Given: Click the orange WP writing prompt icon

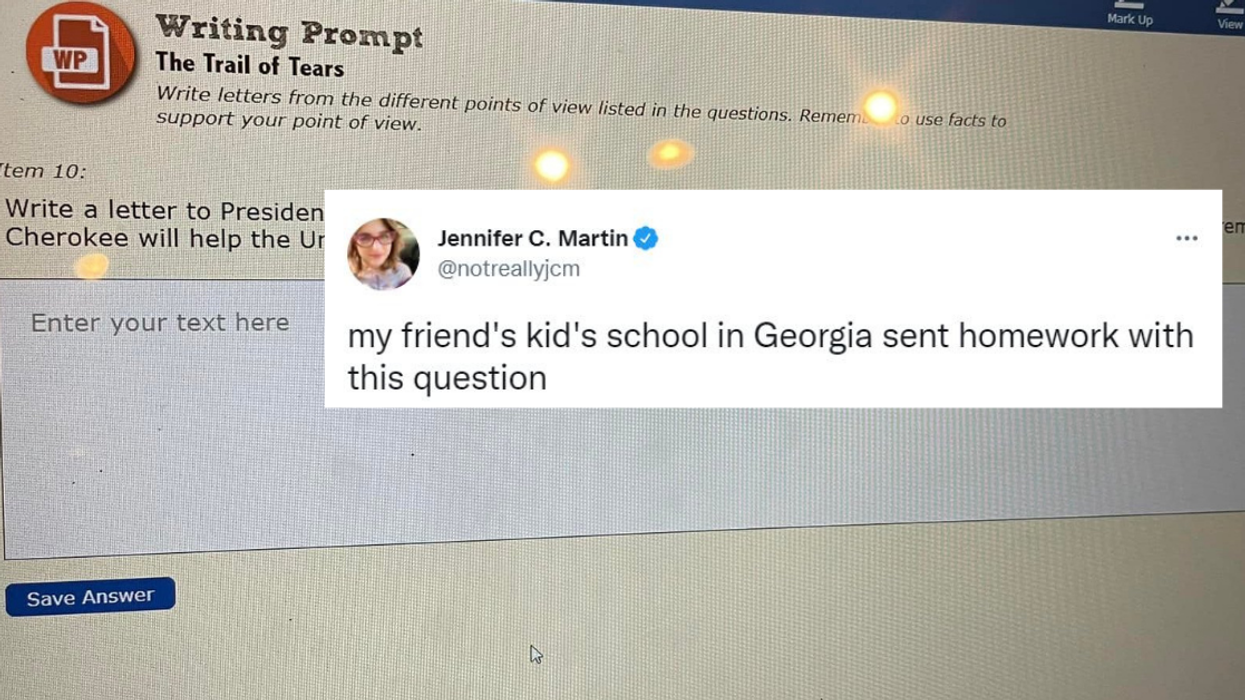Looking at the screenshot, I should 78,53.
